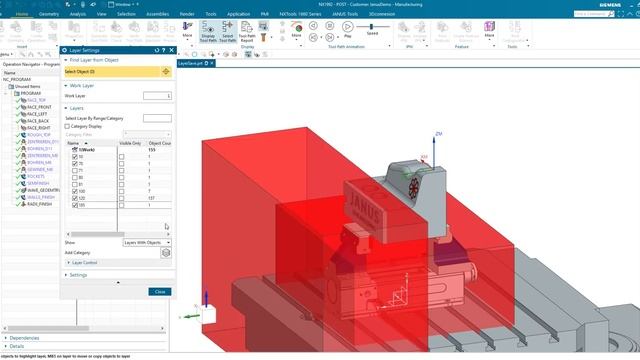The image size is (640, 360).
Task: Click the PROGRAM folder icon
Action: (17, 93)
